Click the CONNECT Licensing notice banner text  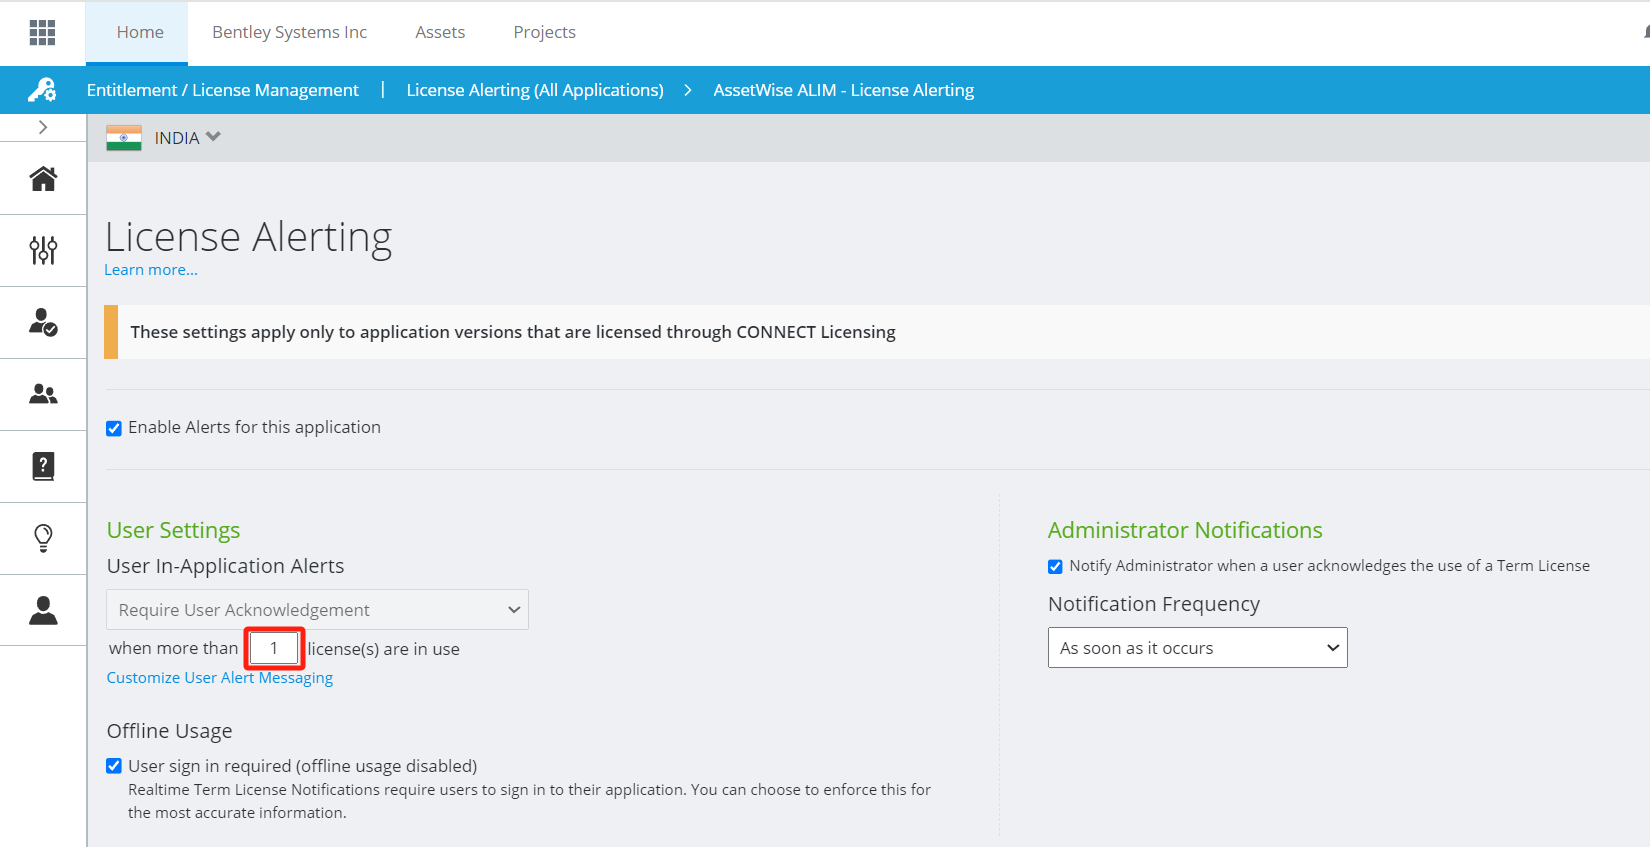point(513,332)
